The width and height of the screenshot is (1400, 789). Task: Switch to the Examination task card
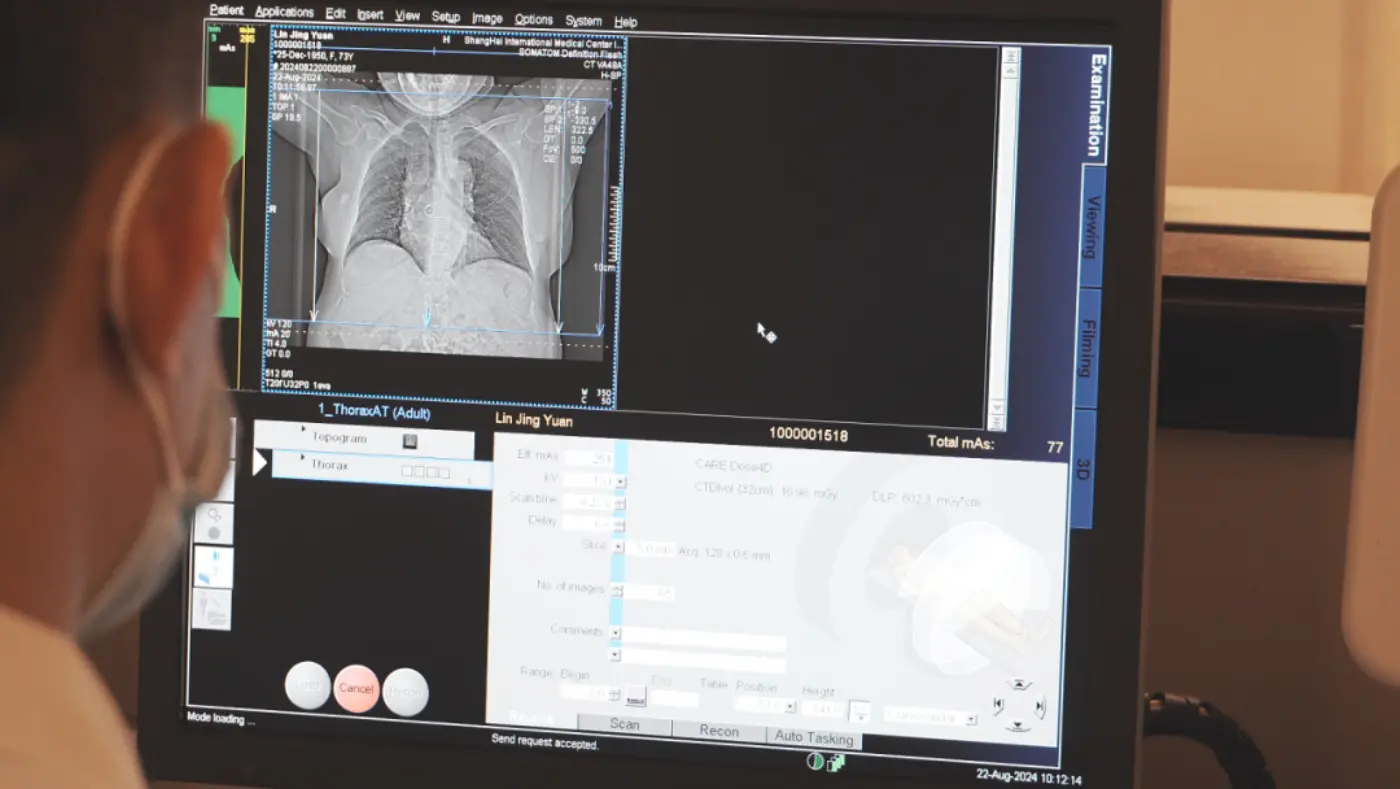pos(1097,103)
